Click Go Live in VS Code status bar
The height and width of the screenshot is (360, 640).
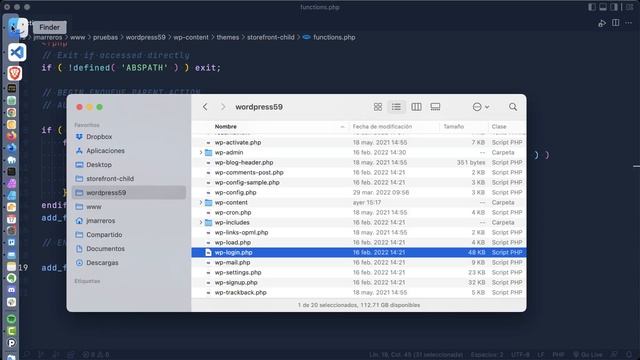[x=588, y=355]
